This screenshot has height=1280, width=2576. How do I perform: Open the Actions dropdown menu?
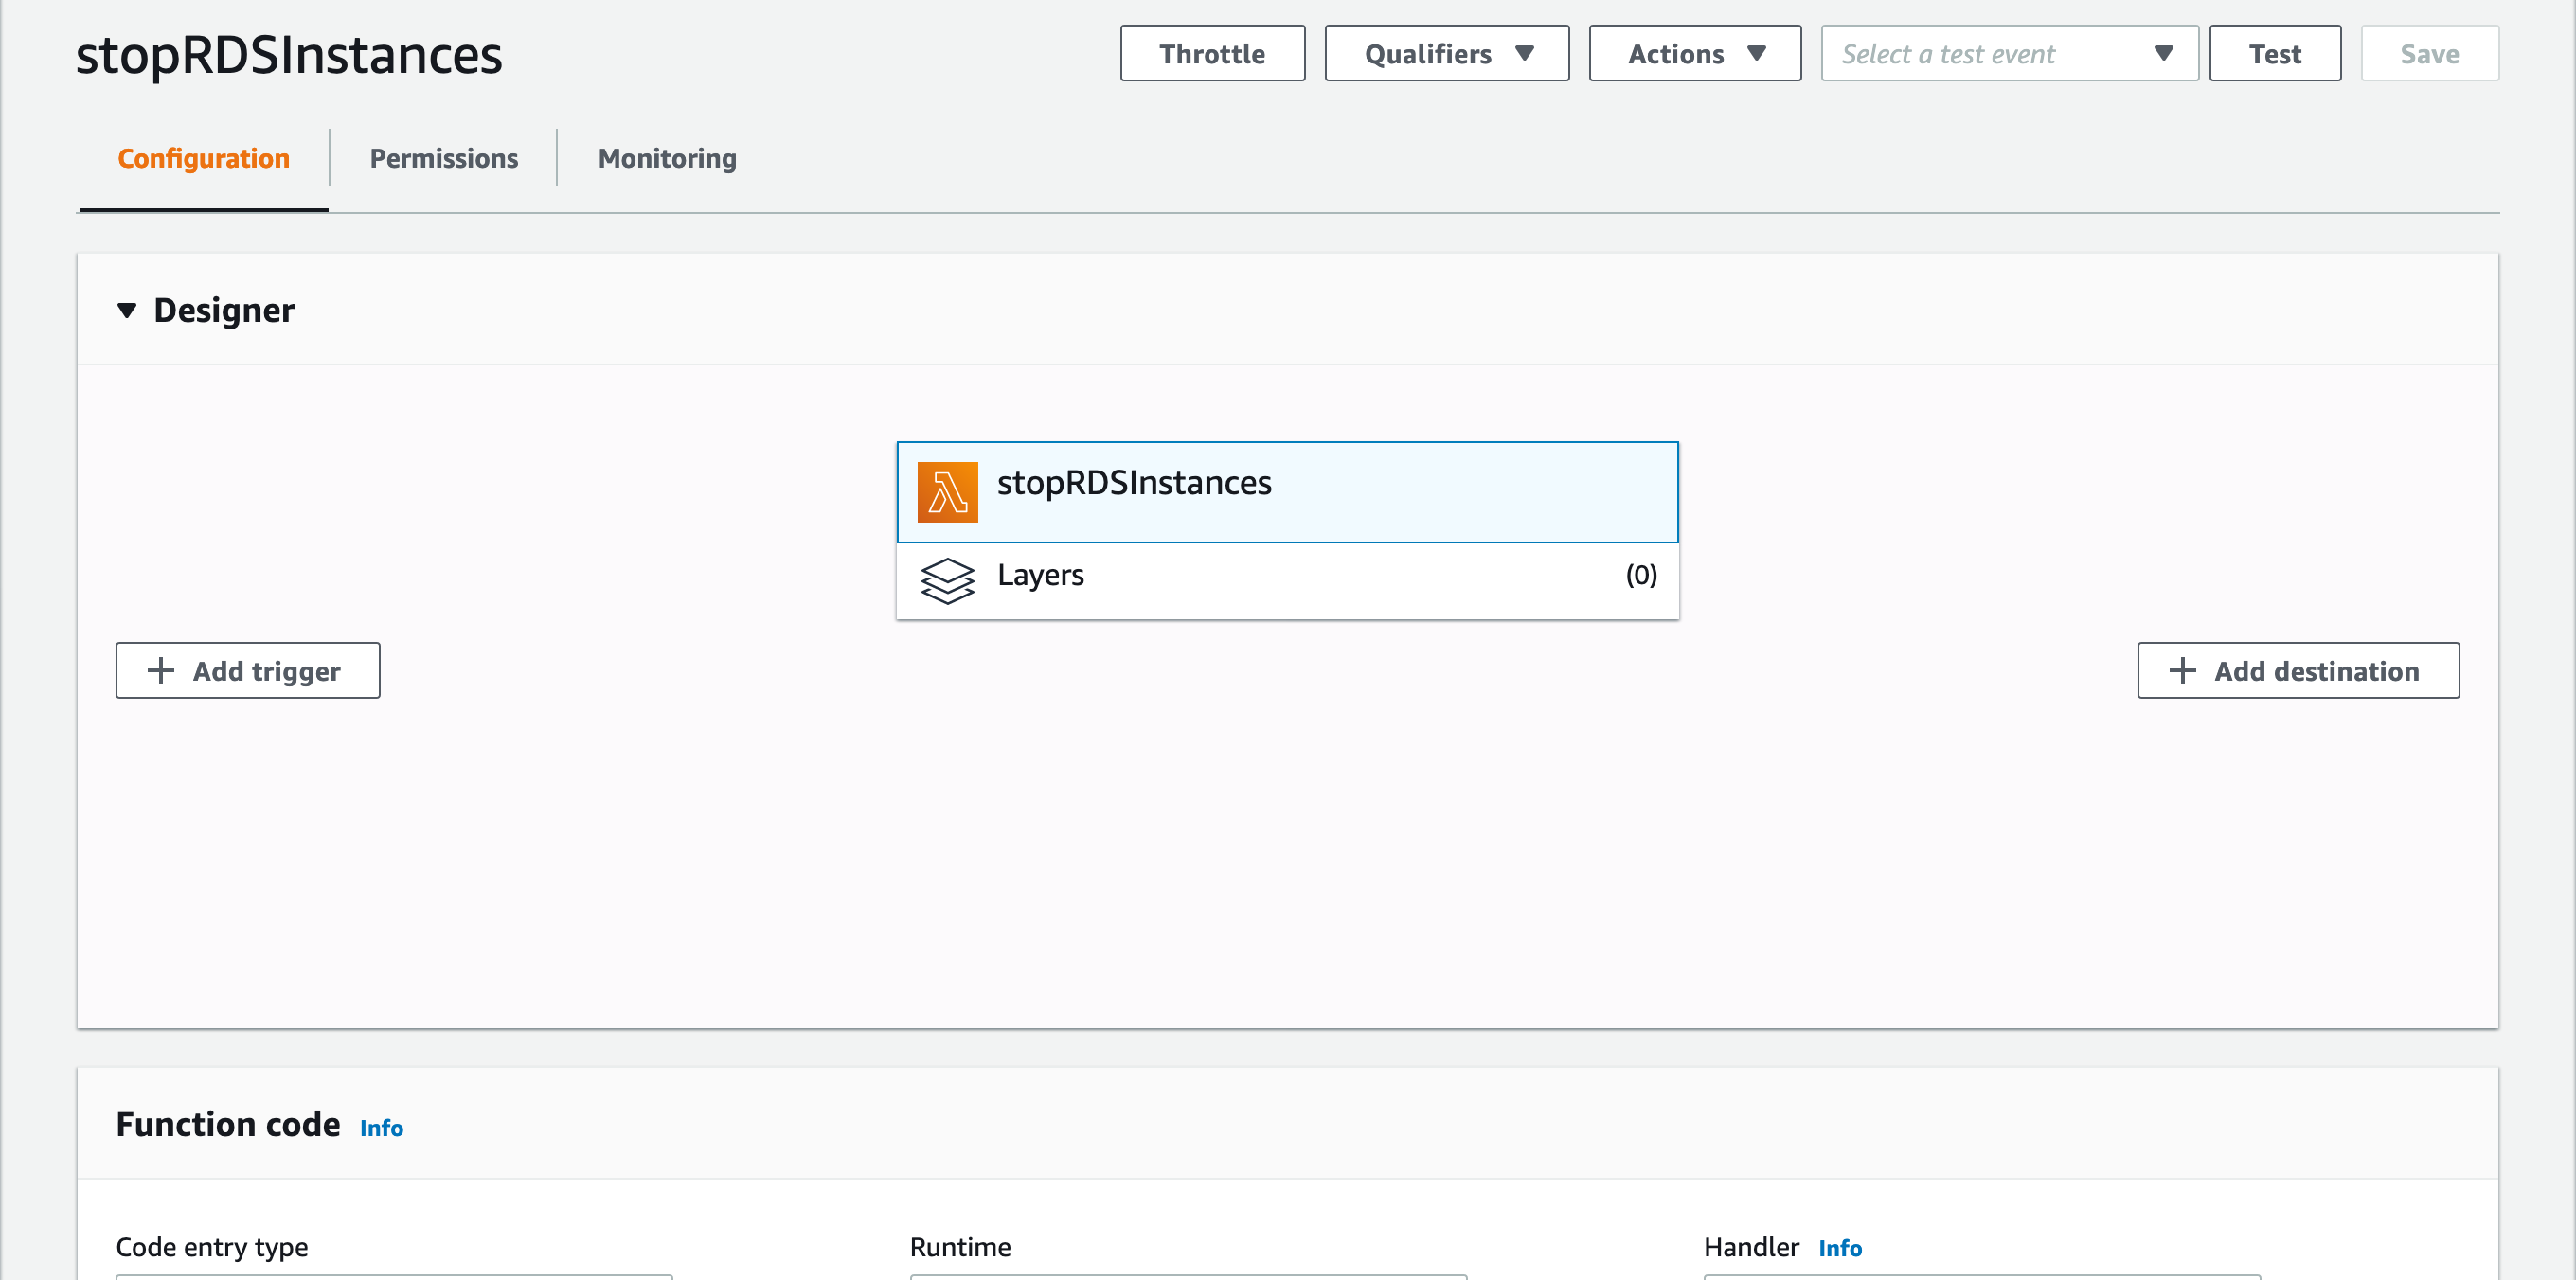pos(1694,54)
